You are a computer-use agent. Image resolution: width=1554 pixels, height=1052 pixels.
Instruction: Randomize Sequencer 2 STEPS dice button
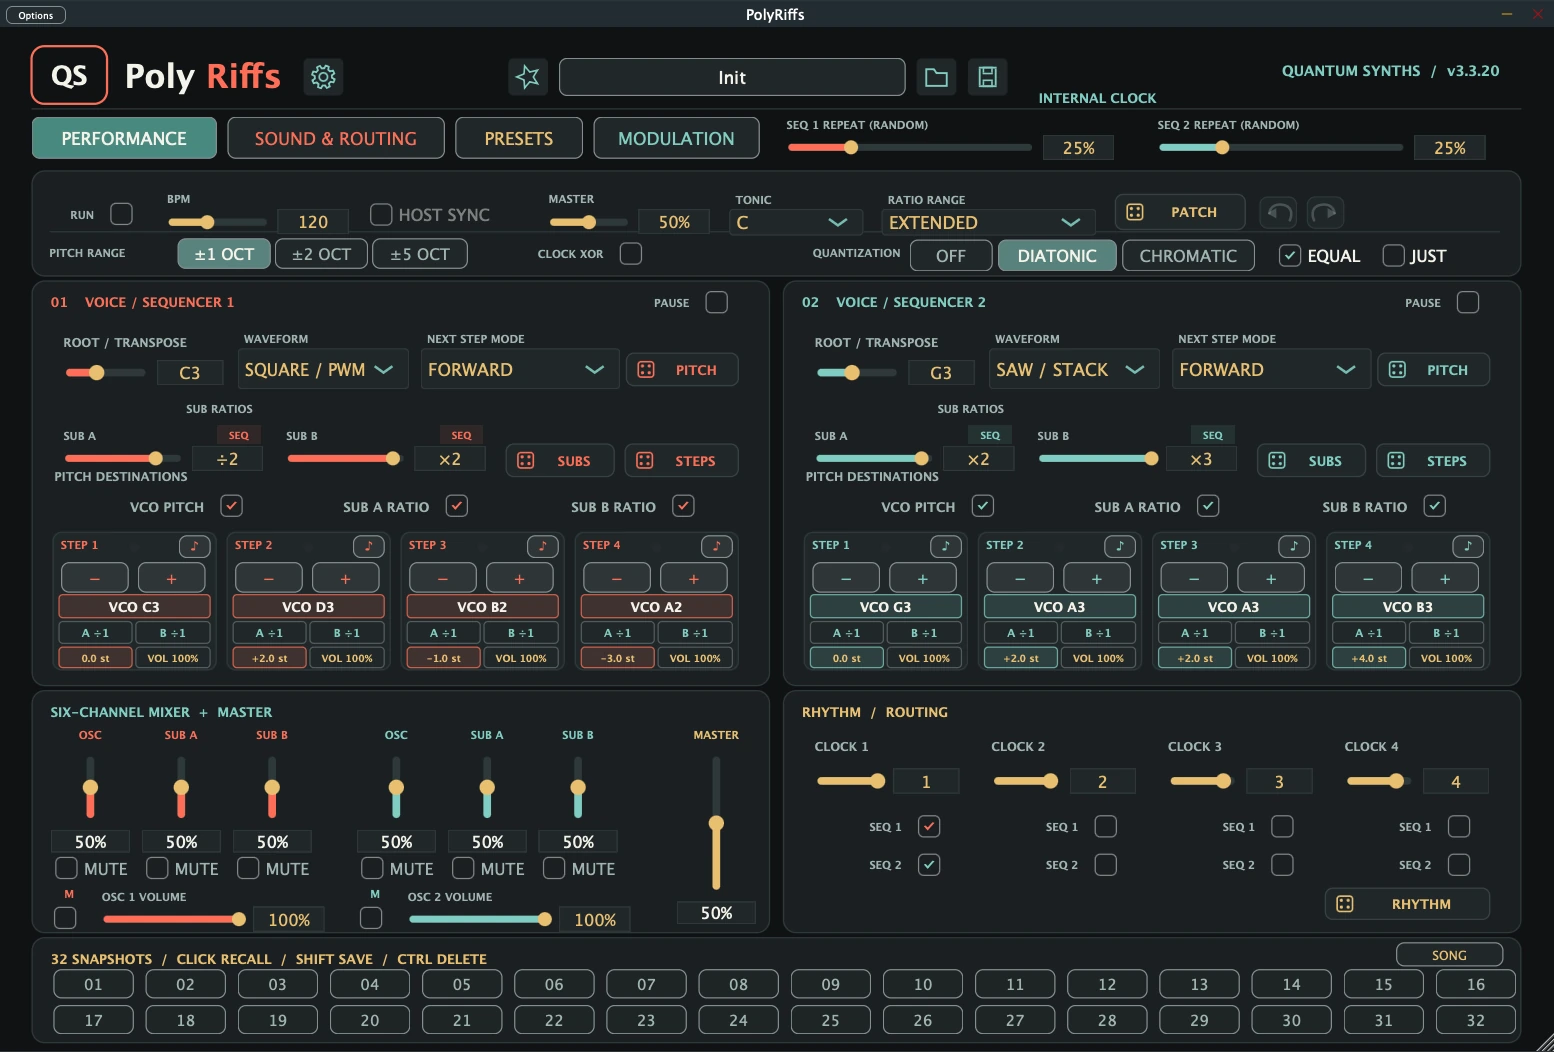click(1433, 461)
